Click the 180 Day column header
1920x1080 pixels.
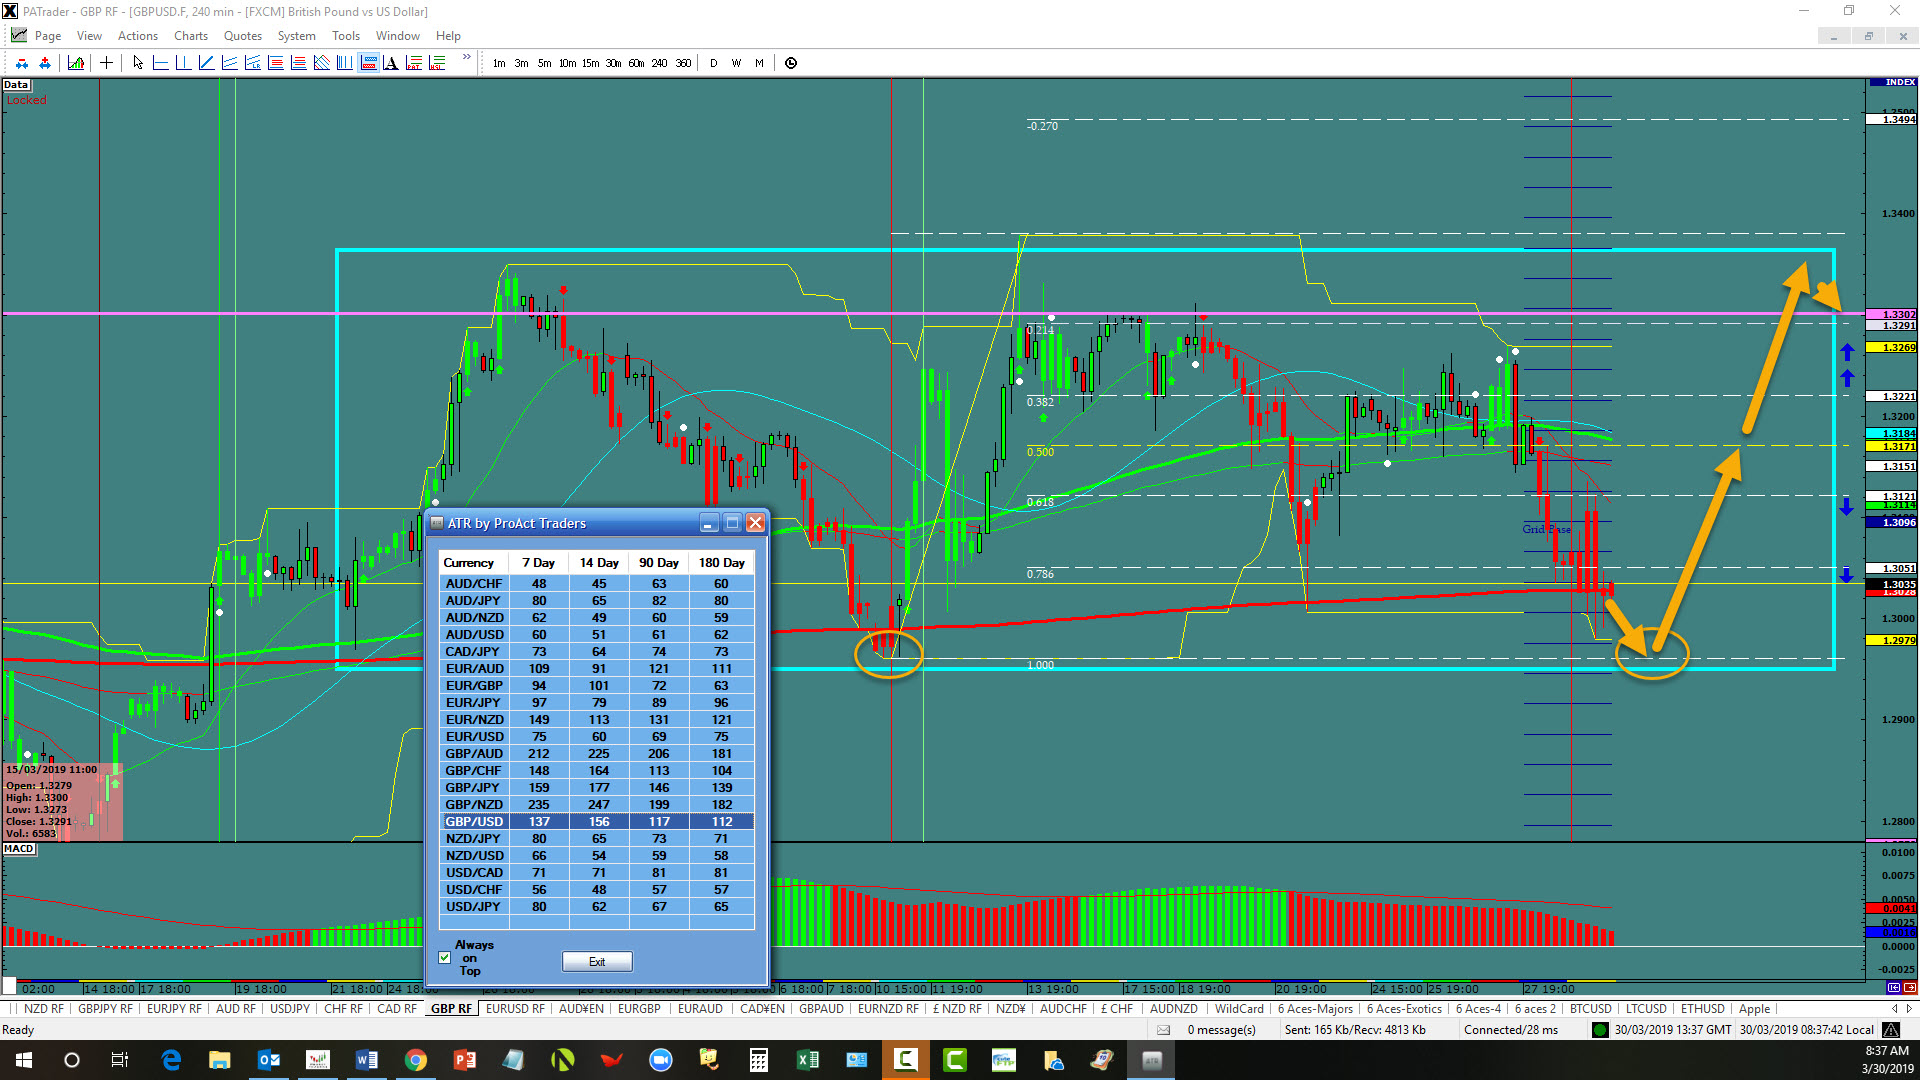(722, 562)
